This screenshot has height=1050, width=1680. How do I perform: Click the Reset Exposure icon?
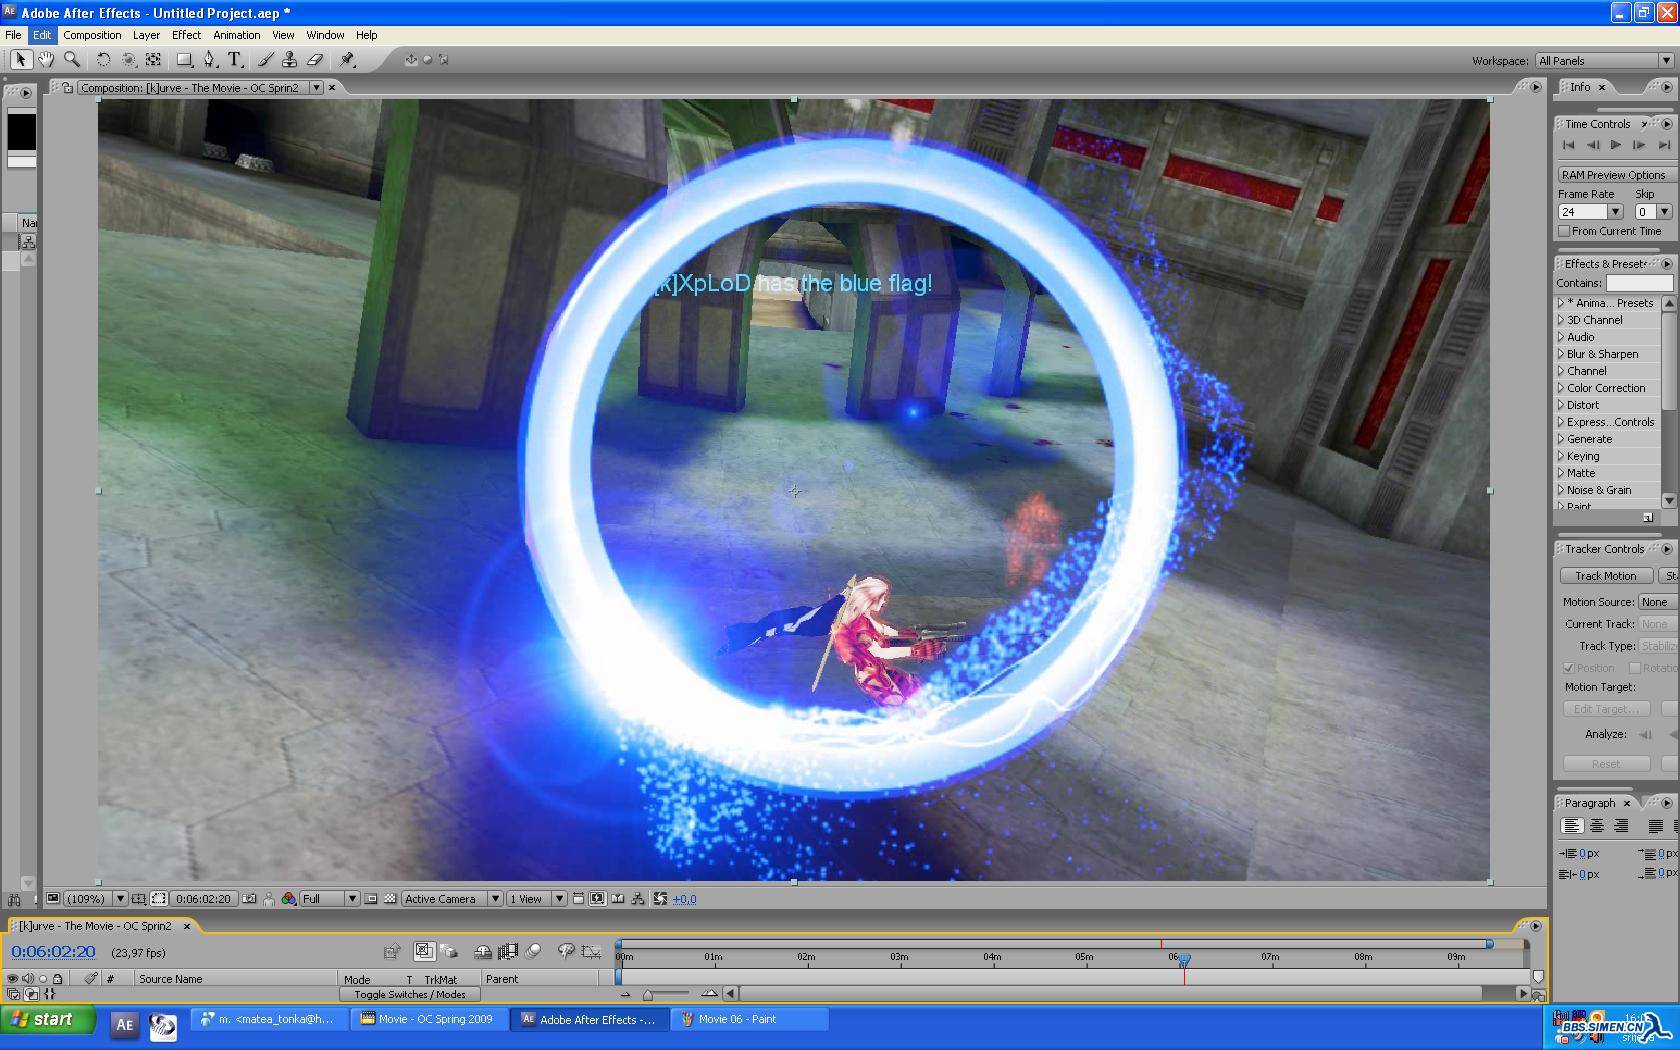tap(660, 899)
